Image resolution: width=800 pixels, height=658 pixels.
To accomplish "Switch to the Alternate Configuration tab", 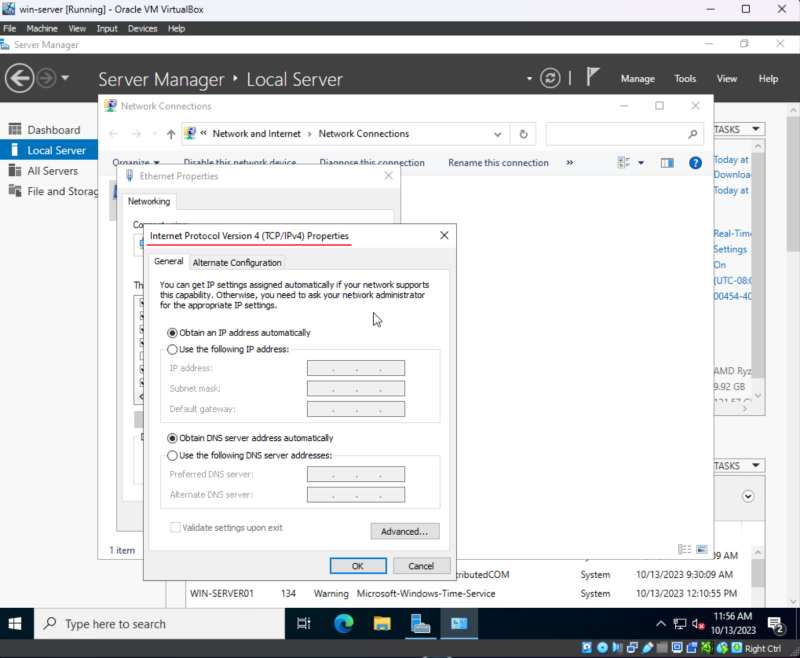I will click(237, 262).
